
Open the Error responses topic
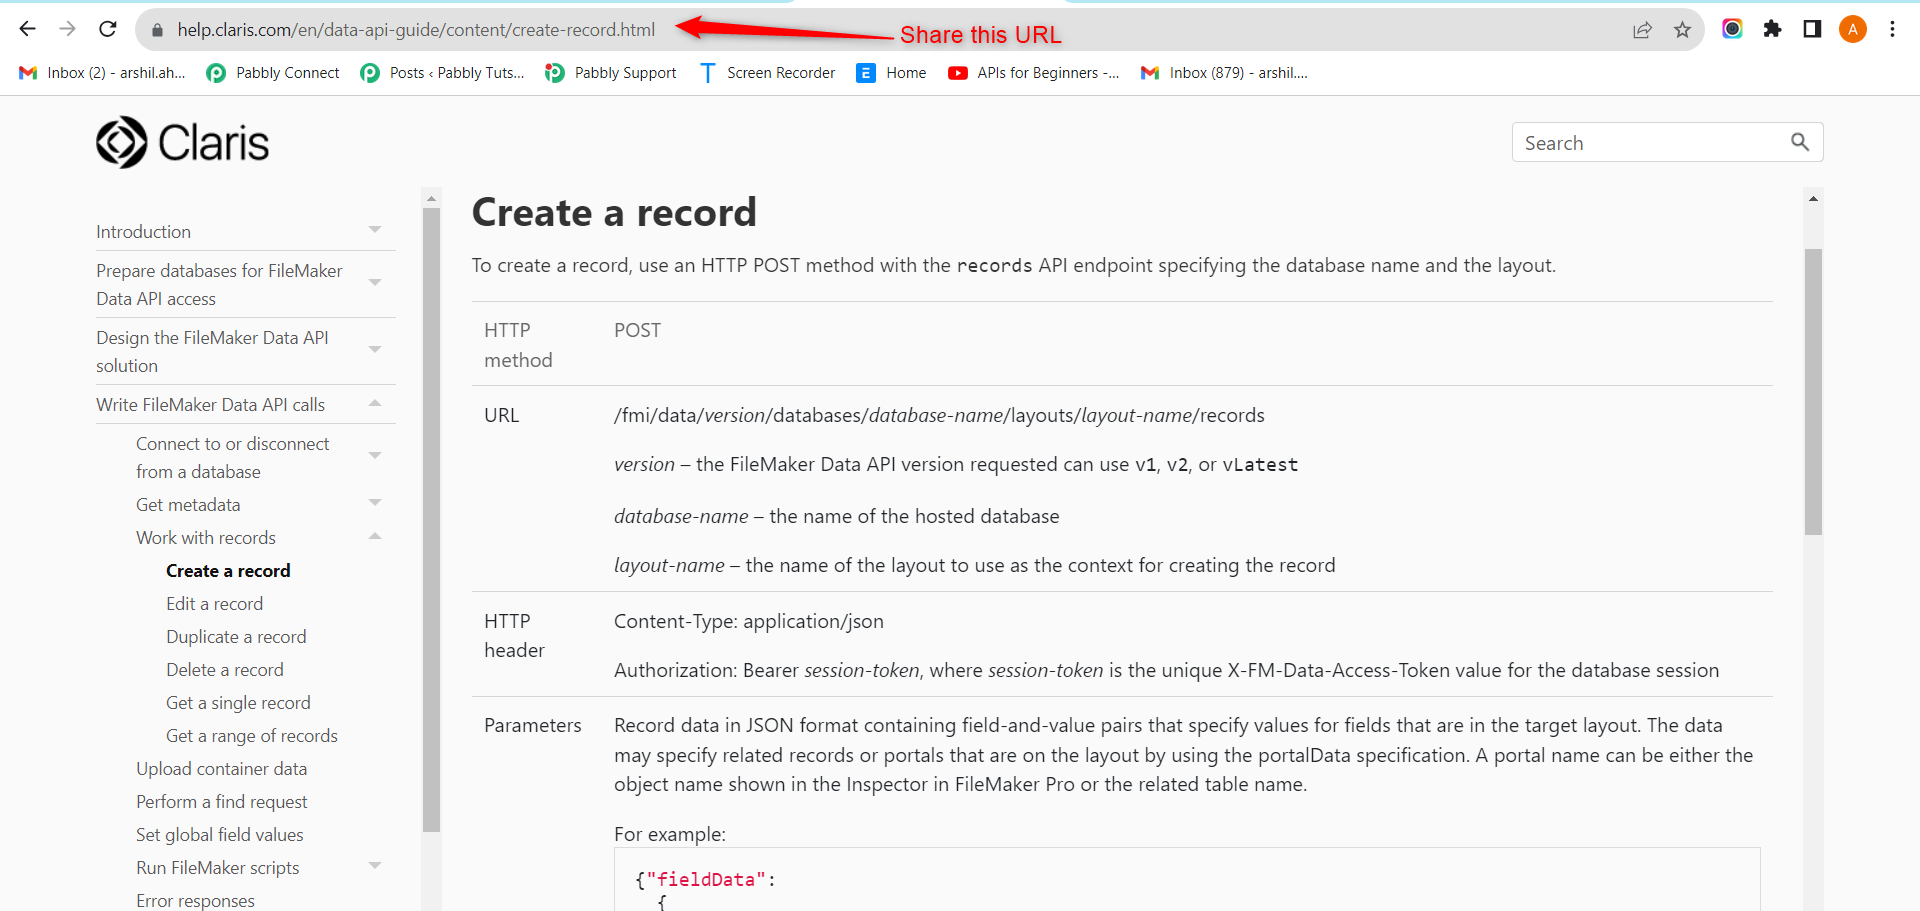click(x=195, y=901)
